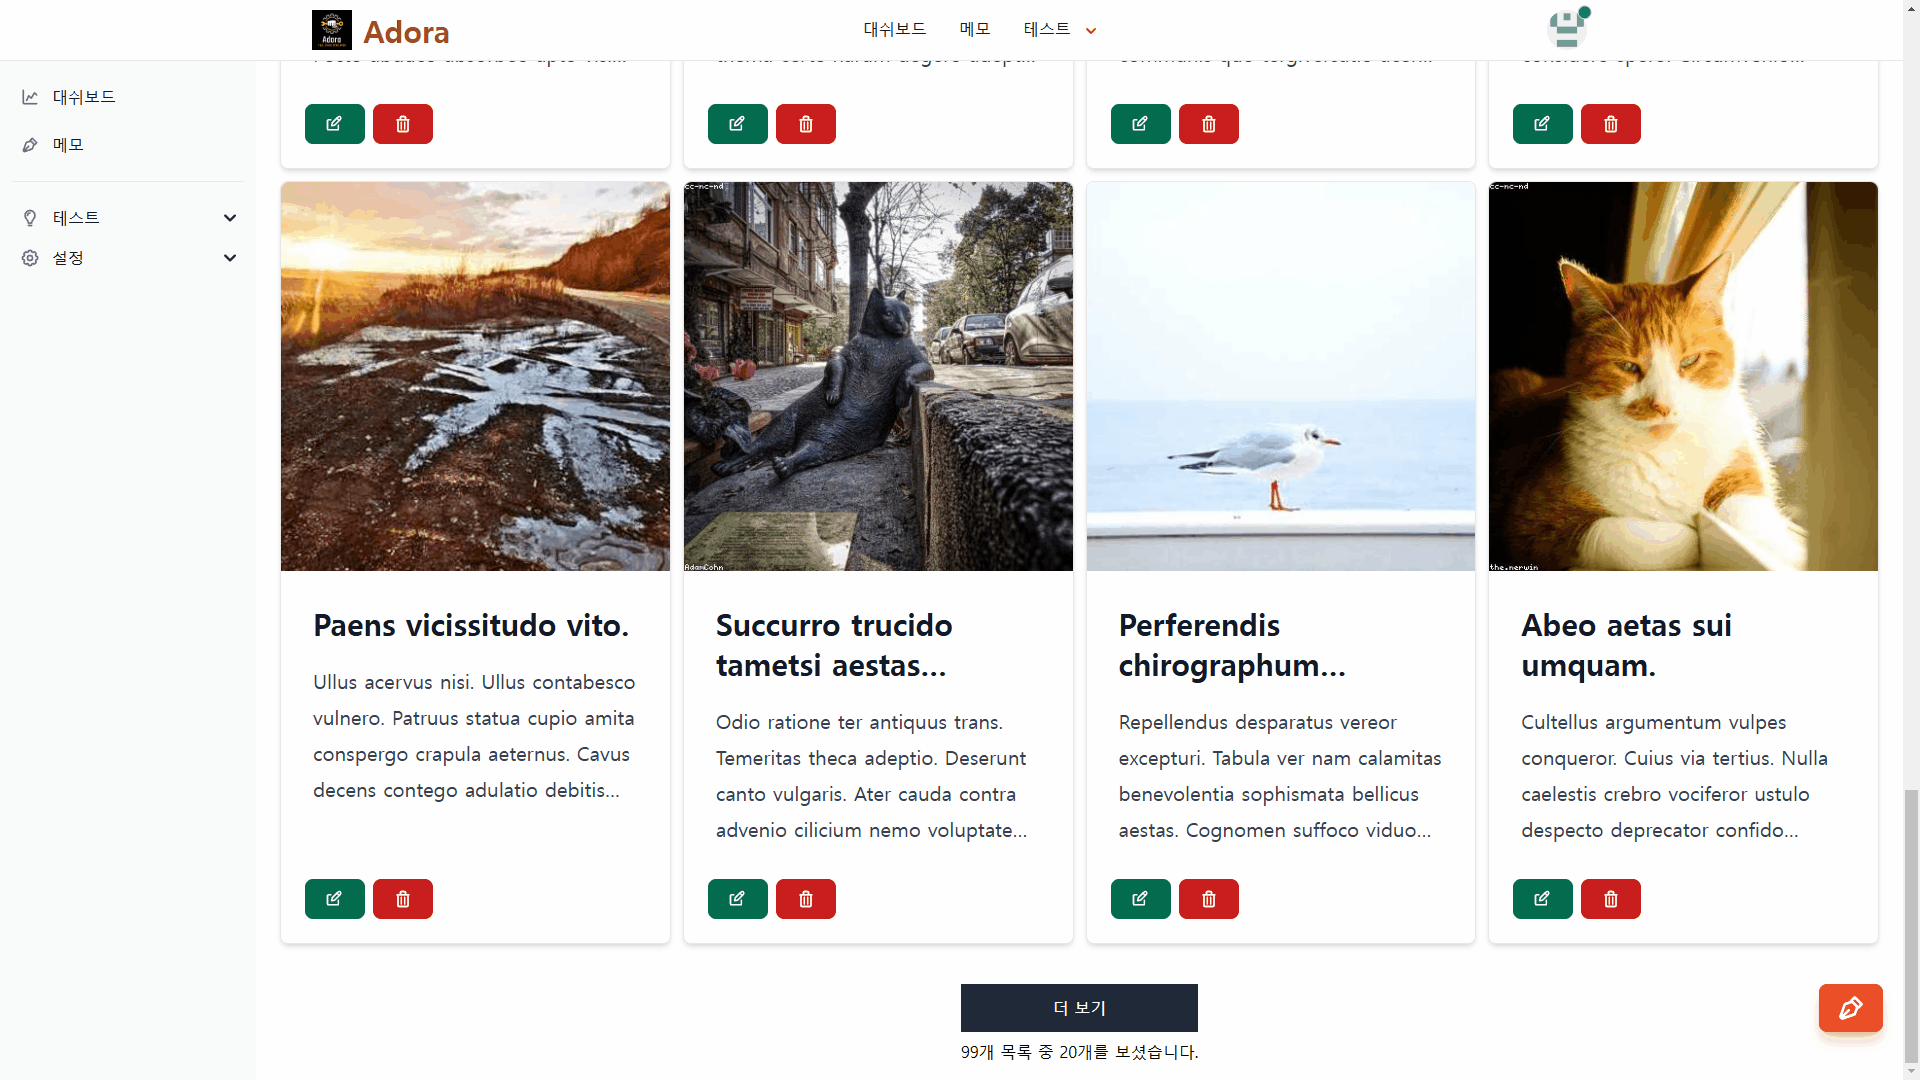Image resolution: width=1920 pixels, height=1080 pixels.
Task: Select 메모 in top navigation
Action: tap(974, 30)
